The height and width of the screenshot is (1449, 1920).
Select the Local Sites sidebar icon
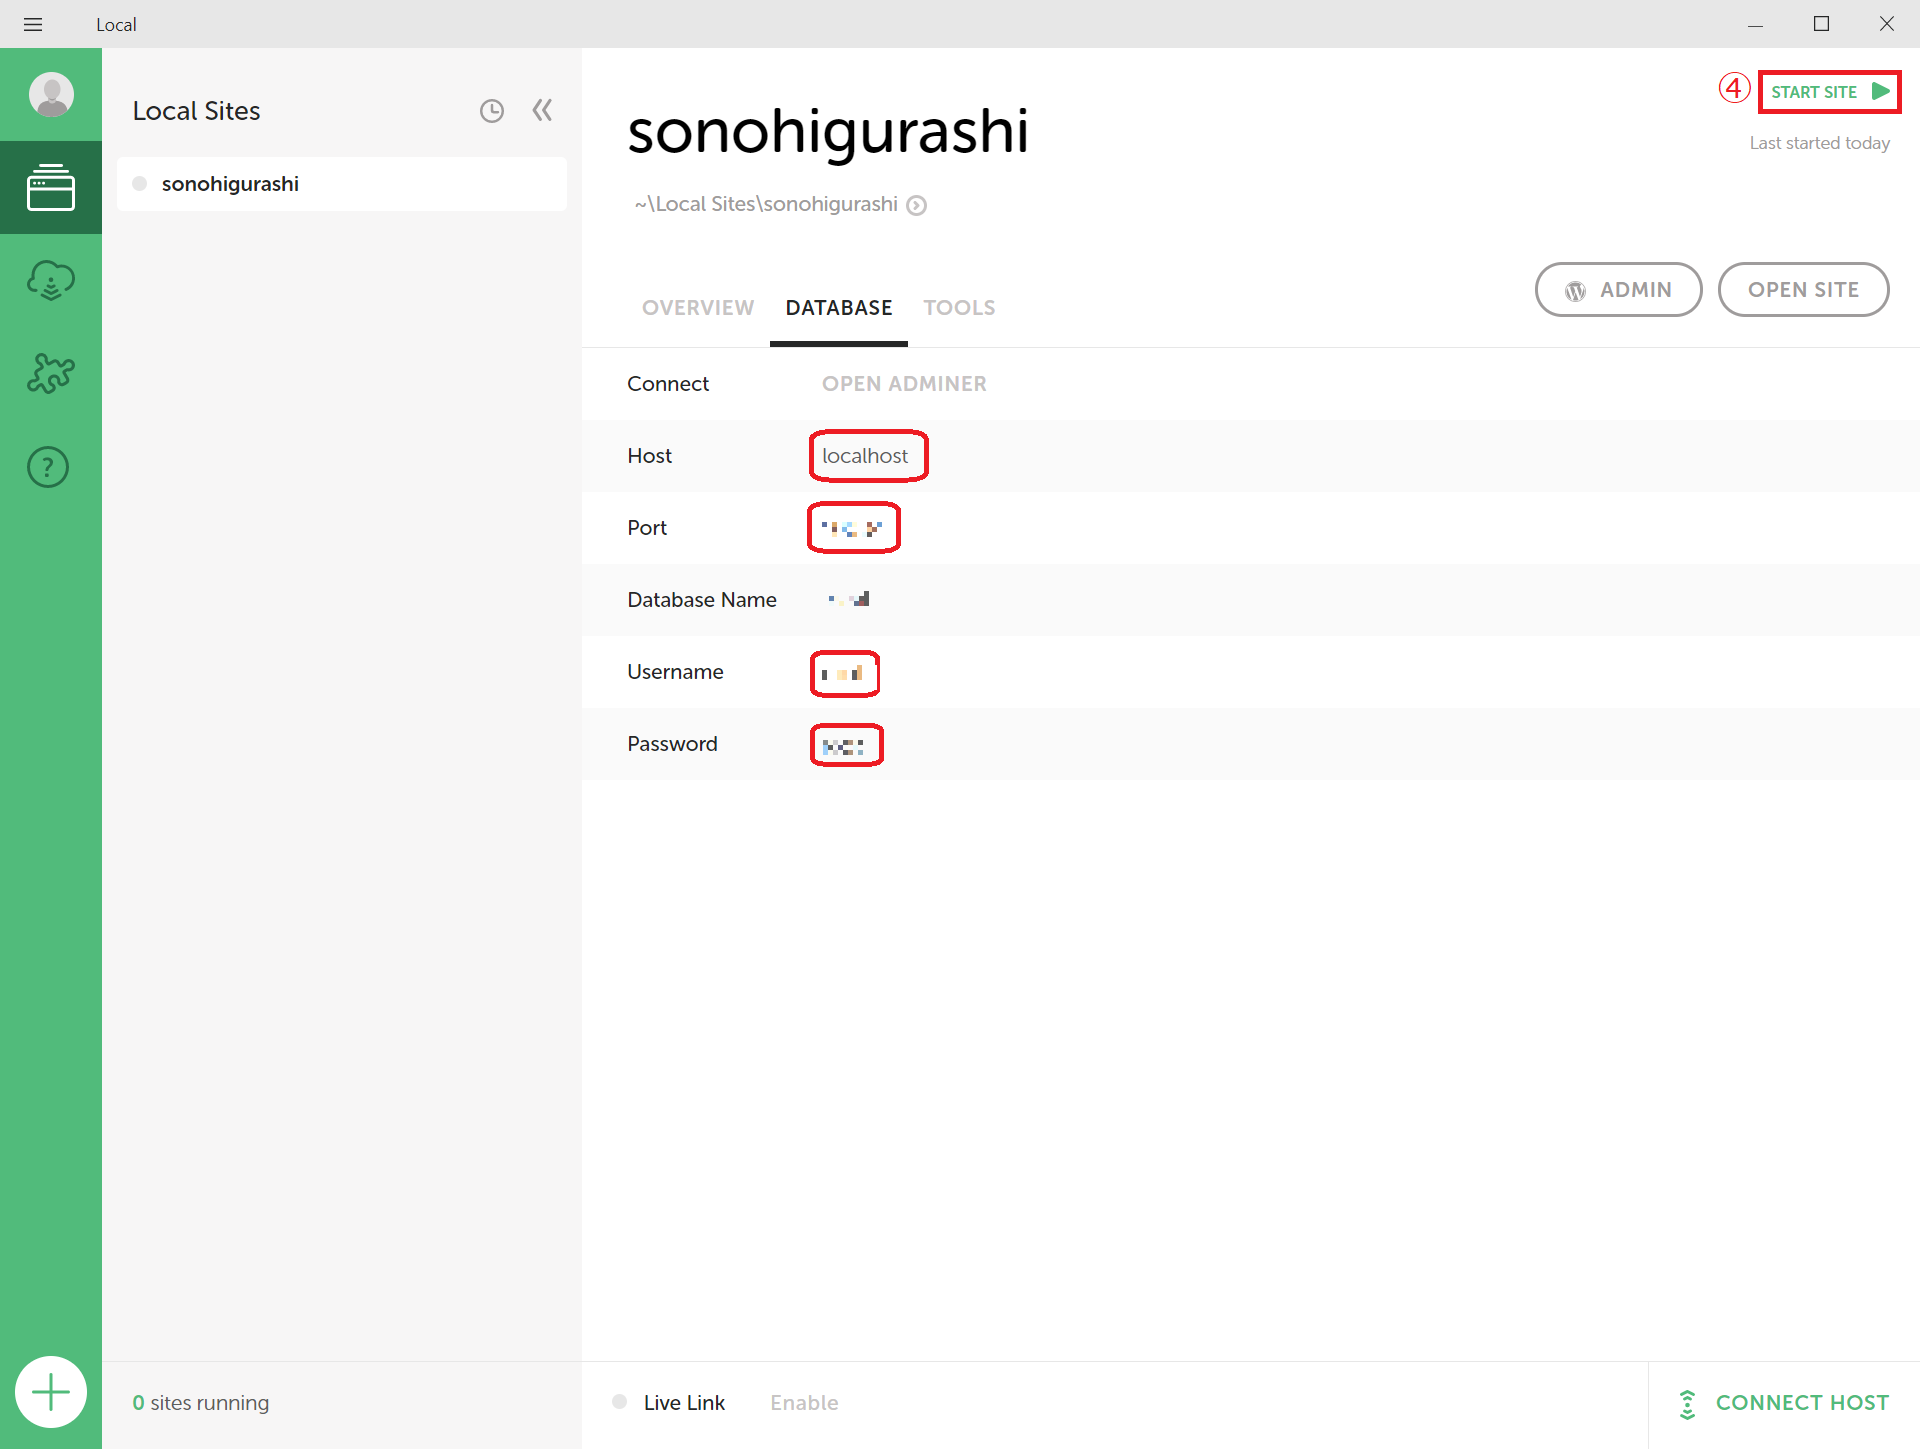pyautogui.click(x=51, y=188)
